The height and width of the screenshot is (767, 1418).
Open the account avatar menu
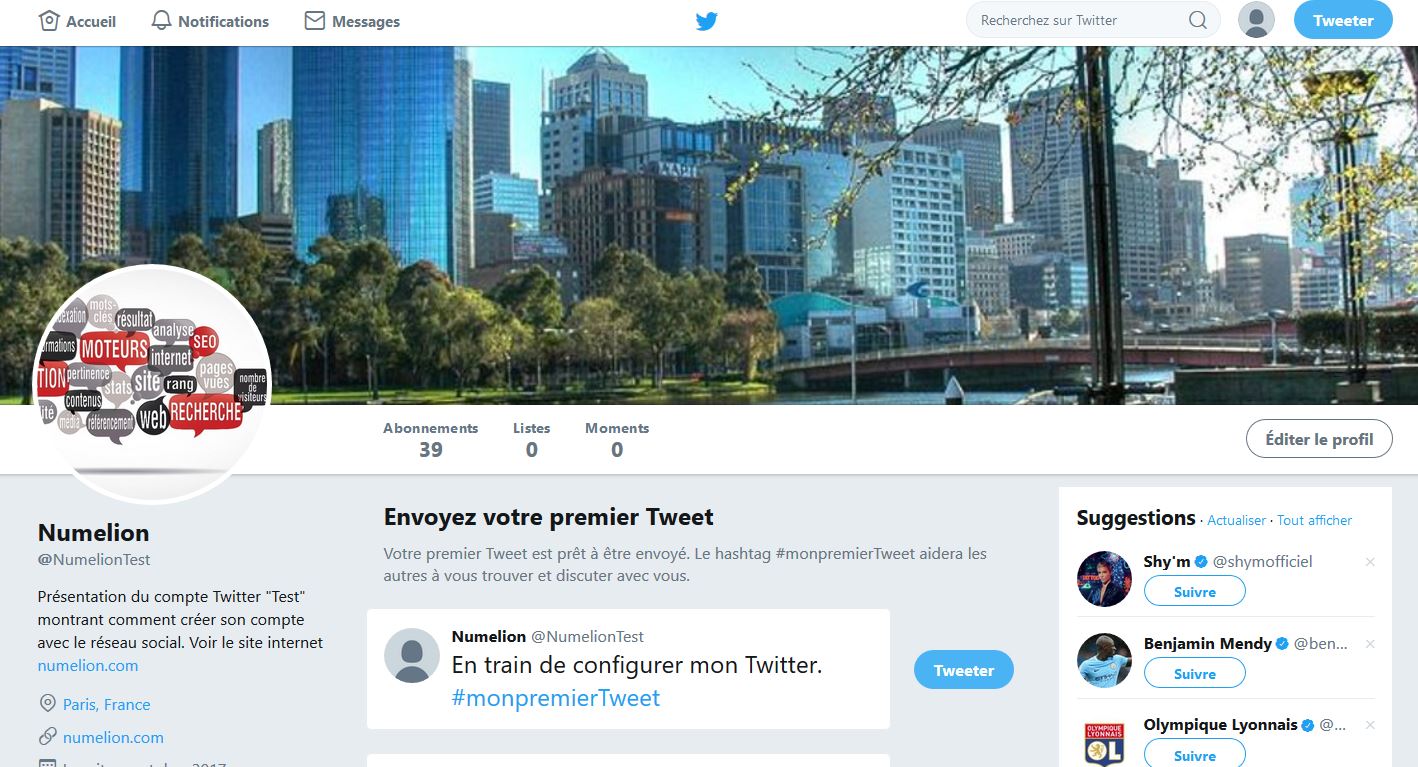[x=1256, y=20]
